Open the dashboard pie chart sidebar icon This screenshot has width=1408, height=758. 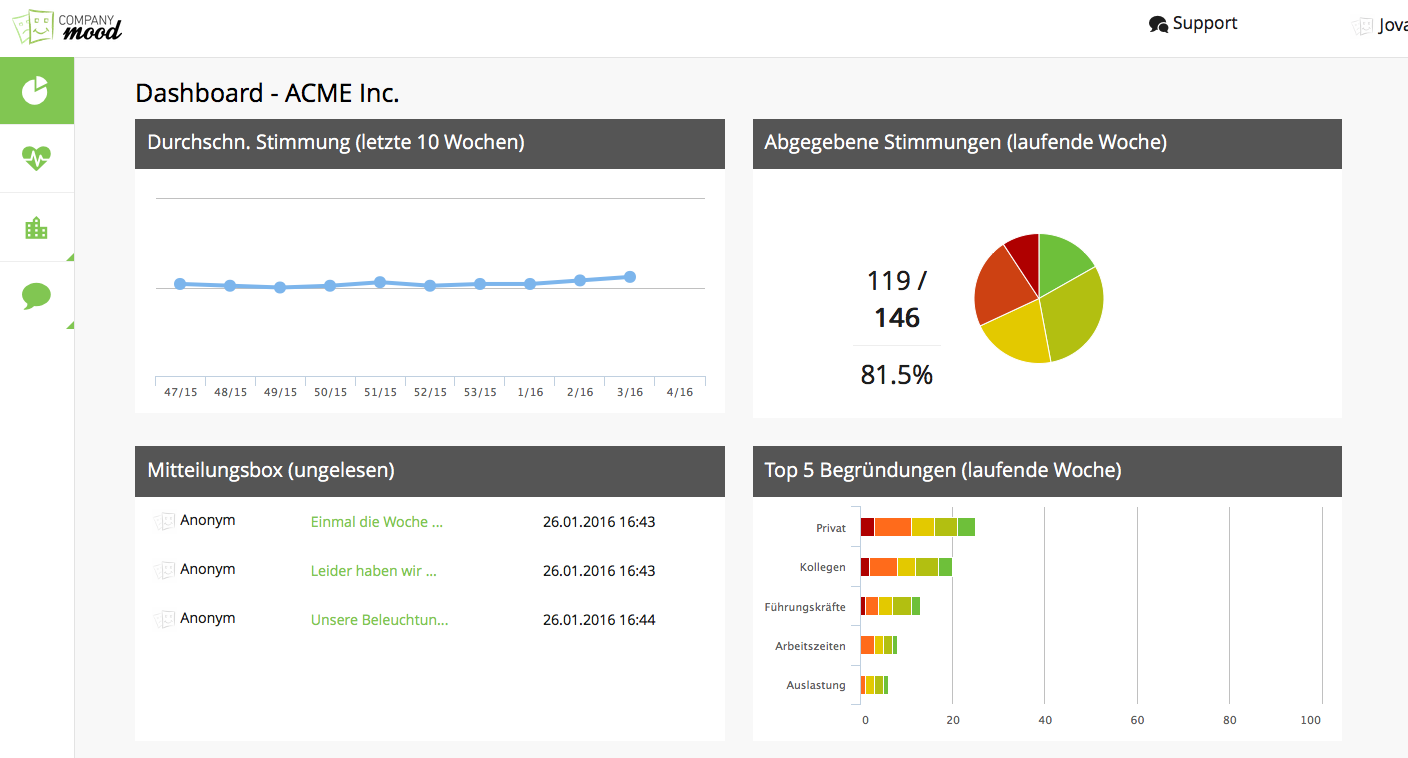coord(36,90)
